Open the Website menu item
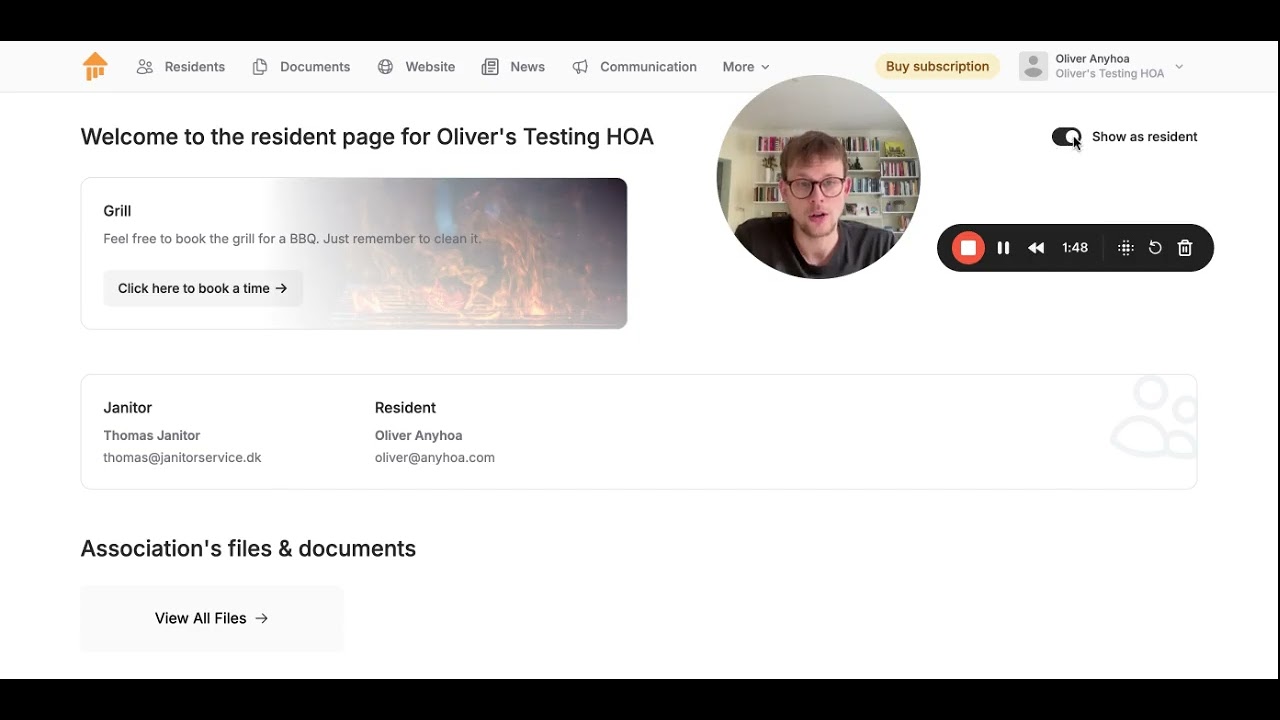The image size is (1280, 720). pos(416,67)
